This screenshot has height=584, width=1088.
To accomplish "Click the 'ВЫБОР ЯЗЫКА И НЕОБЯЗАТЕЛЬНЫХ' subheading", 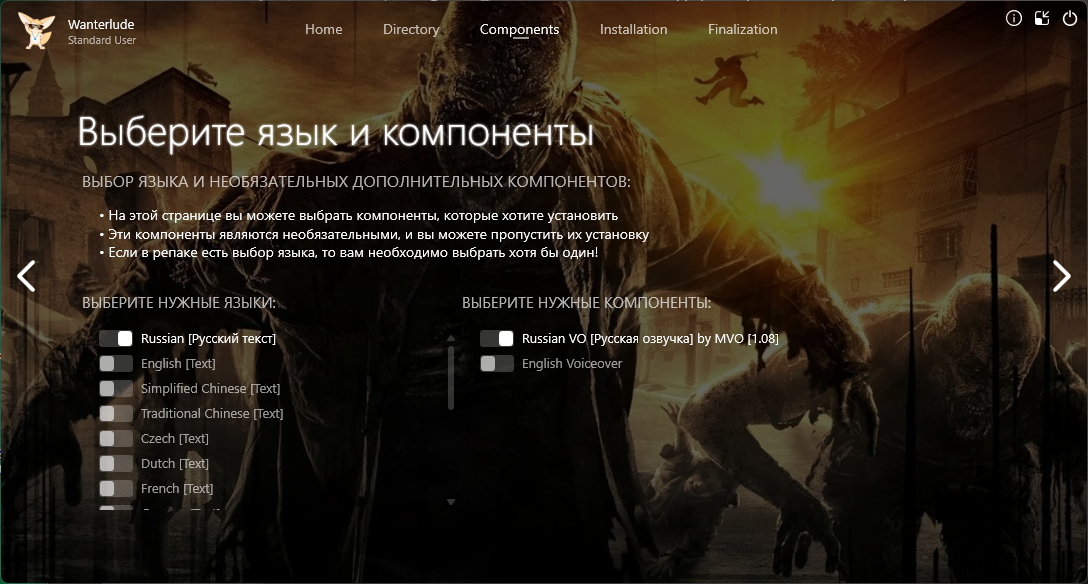I will click(357, 182).
